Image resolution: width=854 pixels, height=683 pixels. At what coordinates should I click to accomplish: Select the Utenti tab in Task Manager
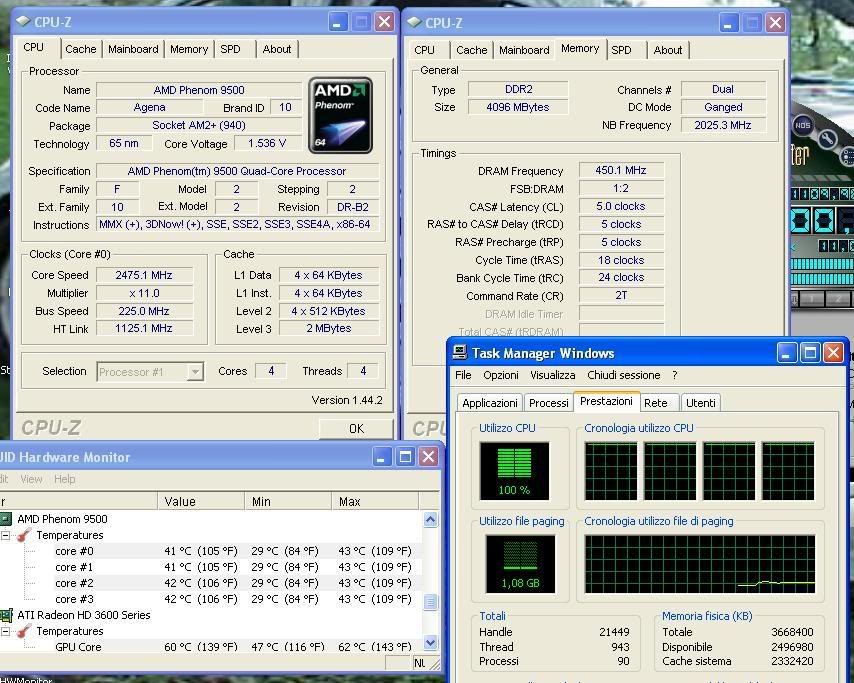click(x=701, y=403)
